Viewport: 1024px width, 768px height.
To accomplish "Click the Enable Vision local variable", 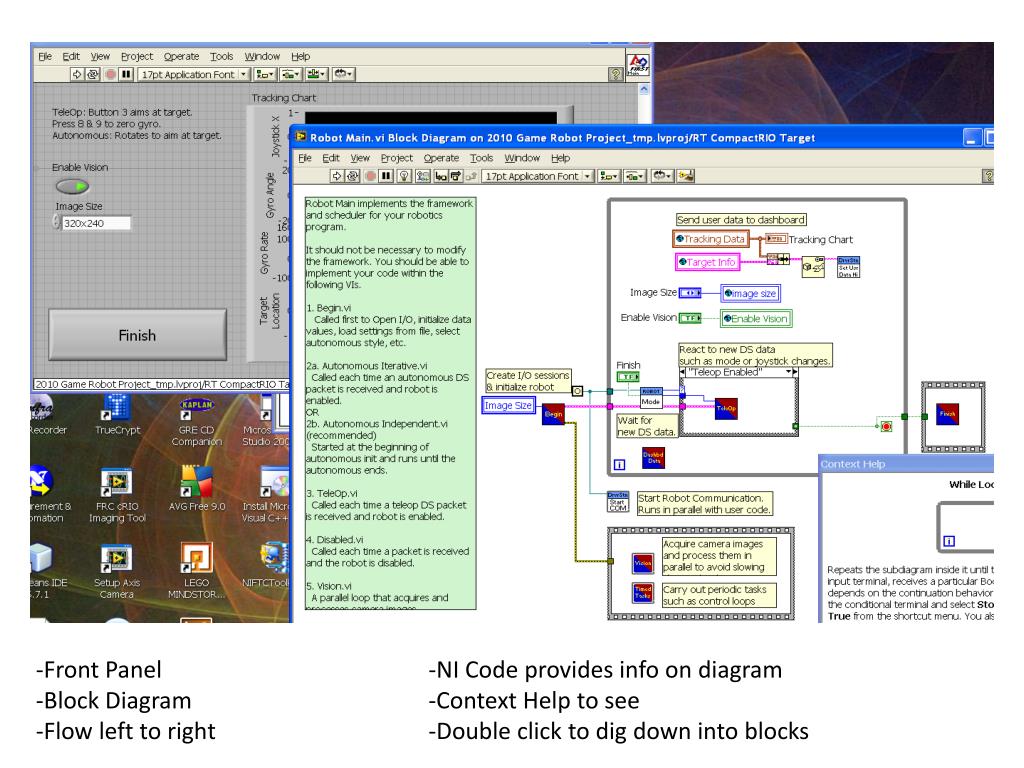I will pyautogui.click(x=756, y=318).
